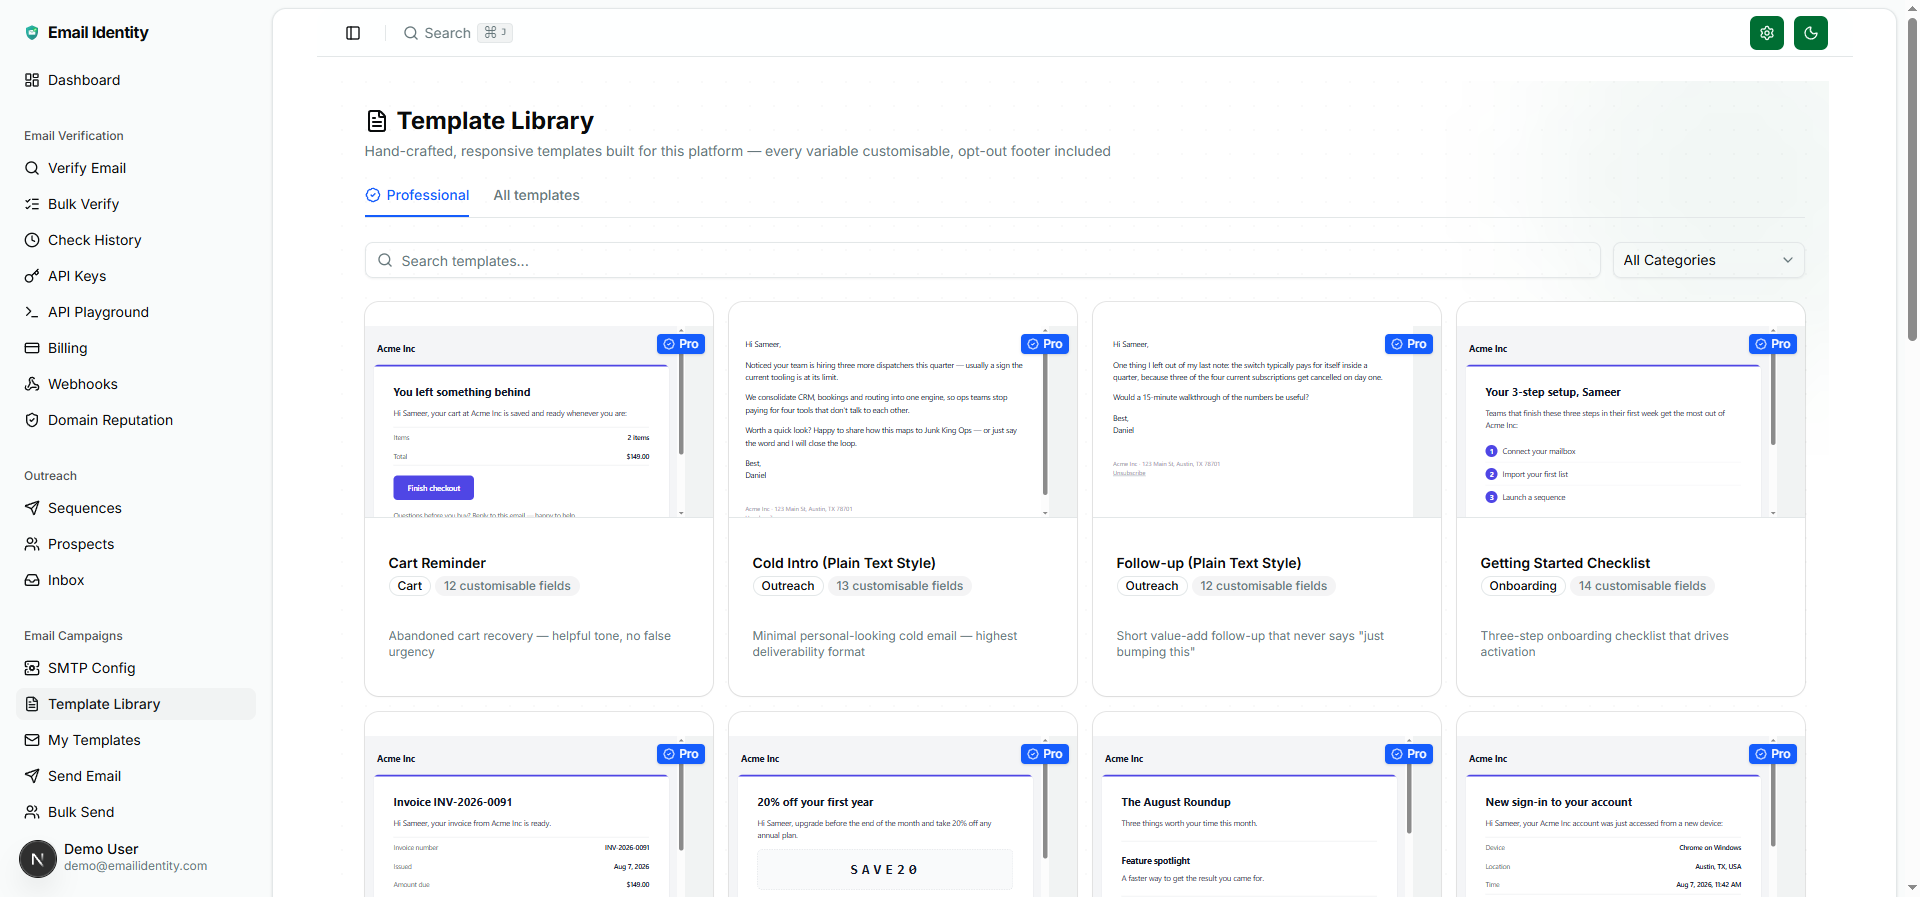1920x897 pixels.
Task: Switch to the All templates tab
Action: [x=536, y=195]
